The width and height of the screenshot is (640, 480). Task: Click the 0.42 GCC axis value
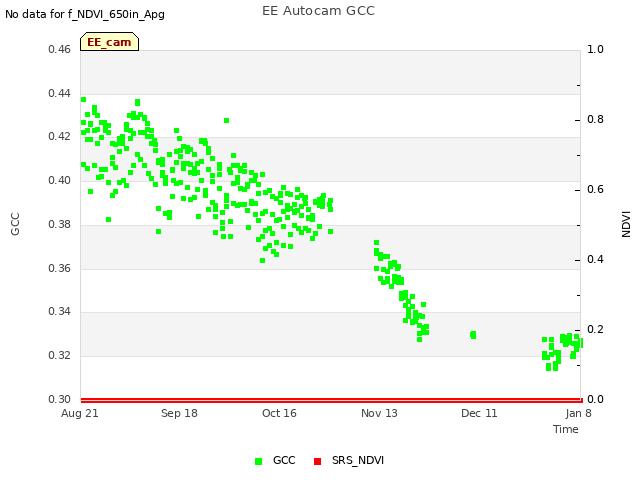[x=59, y=136]
